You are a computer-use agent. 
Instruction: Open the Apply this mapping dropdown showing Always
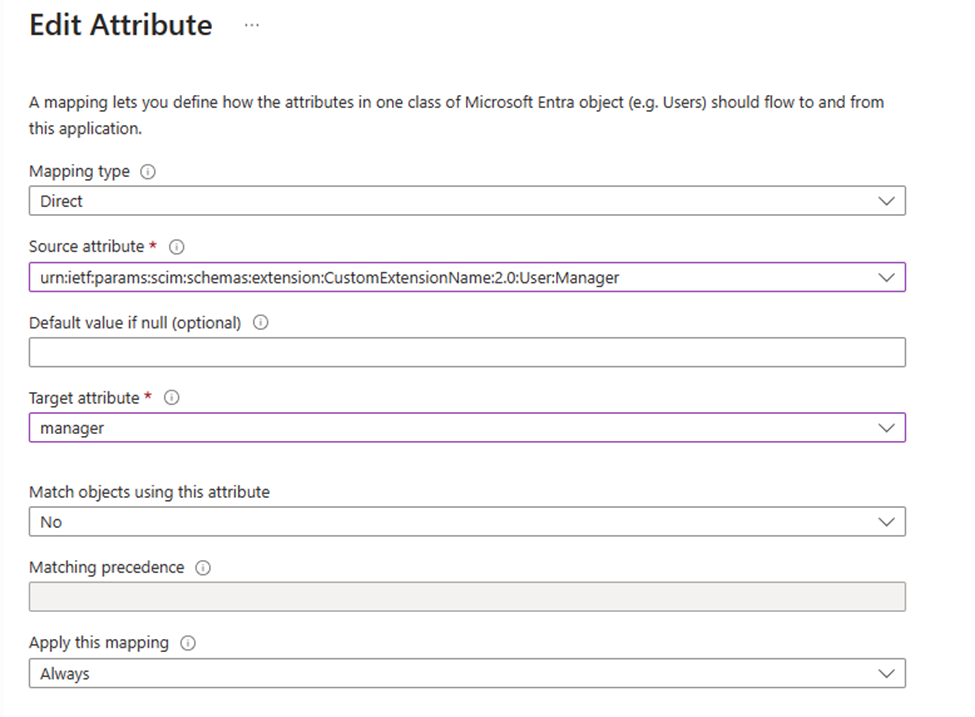(x=467, y=674)
